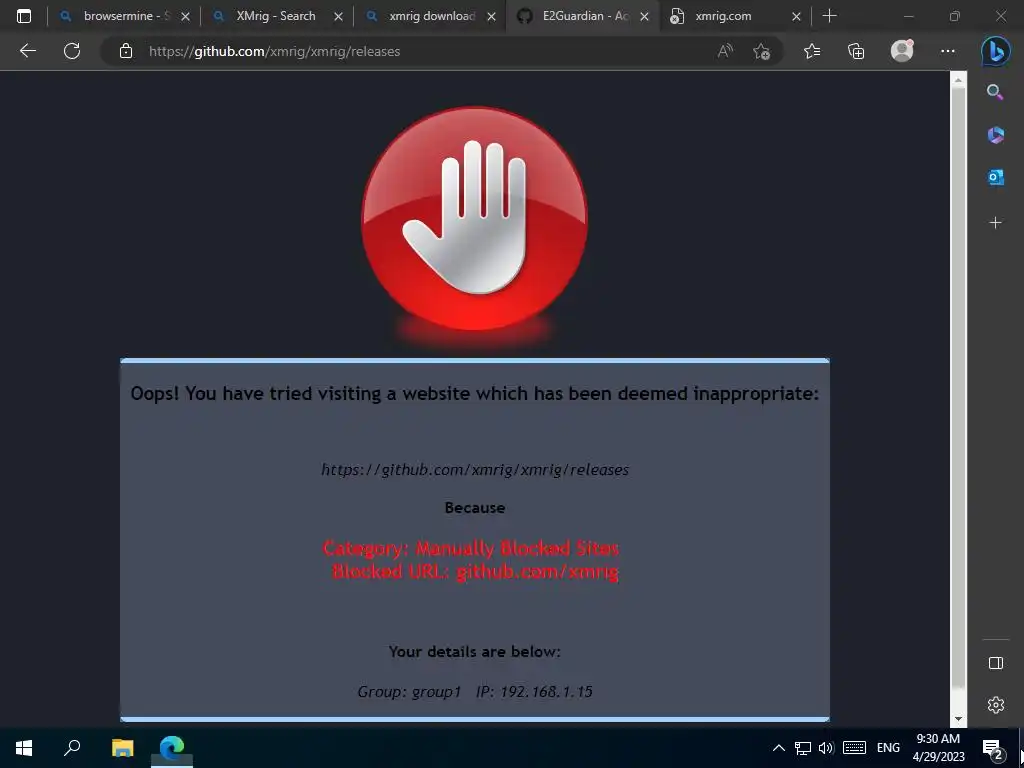Open the tab actions menu icon
This screenshot has width=1024, height=768.
24,16
